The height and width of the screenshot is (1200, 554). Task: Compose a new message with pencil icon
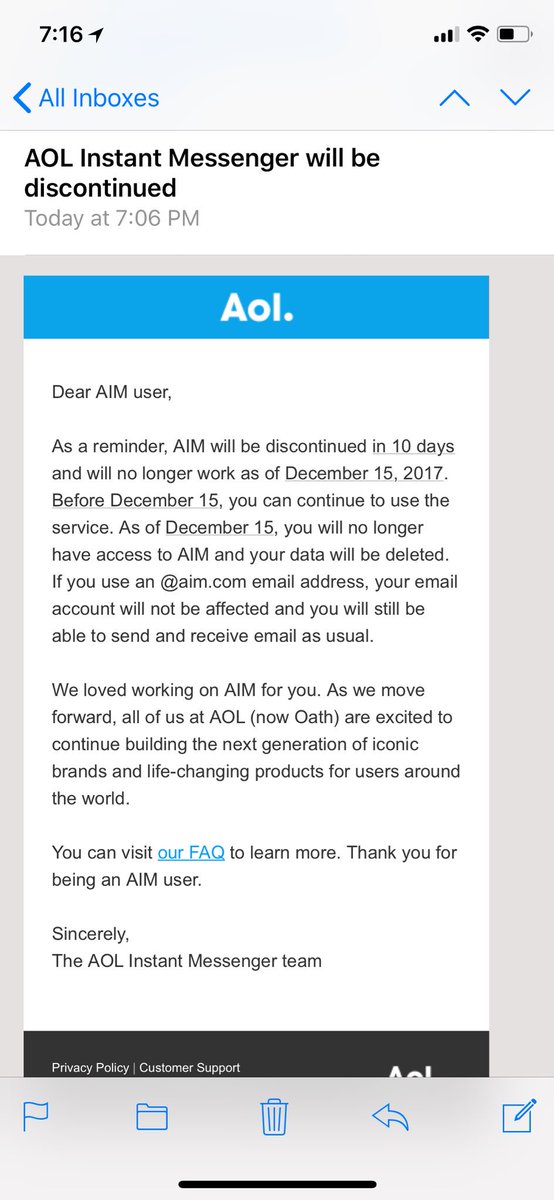[518, 1114]
